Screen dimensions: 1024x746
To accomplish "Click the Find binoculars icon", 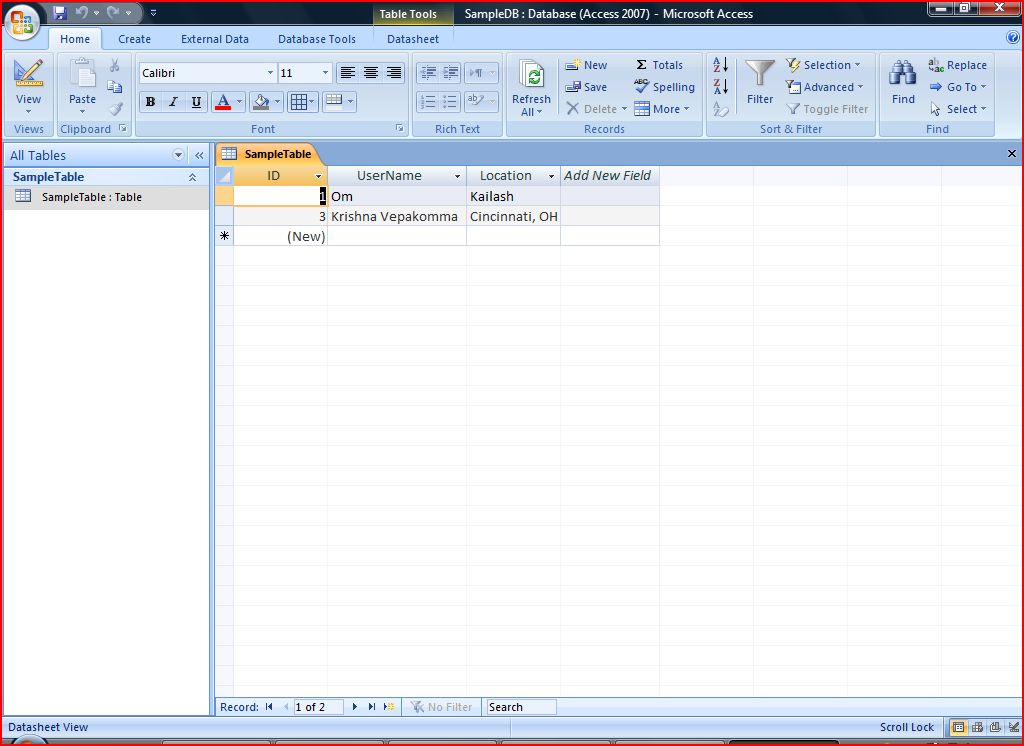I will [903, 73].
